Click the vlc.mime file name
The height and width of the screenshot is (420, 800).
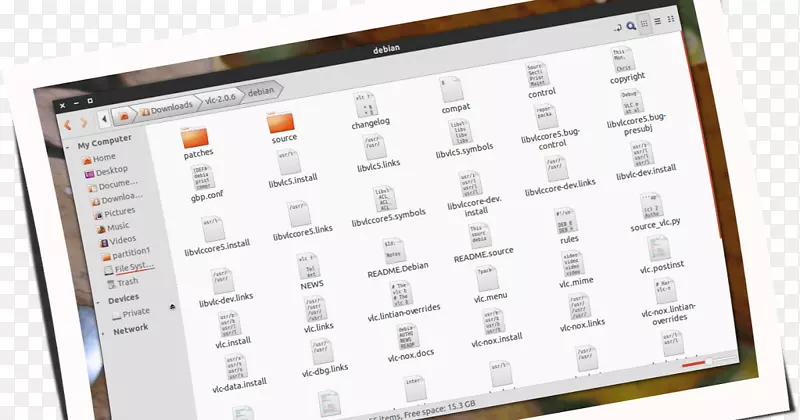pyautogui.click(x=576, y=282)
